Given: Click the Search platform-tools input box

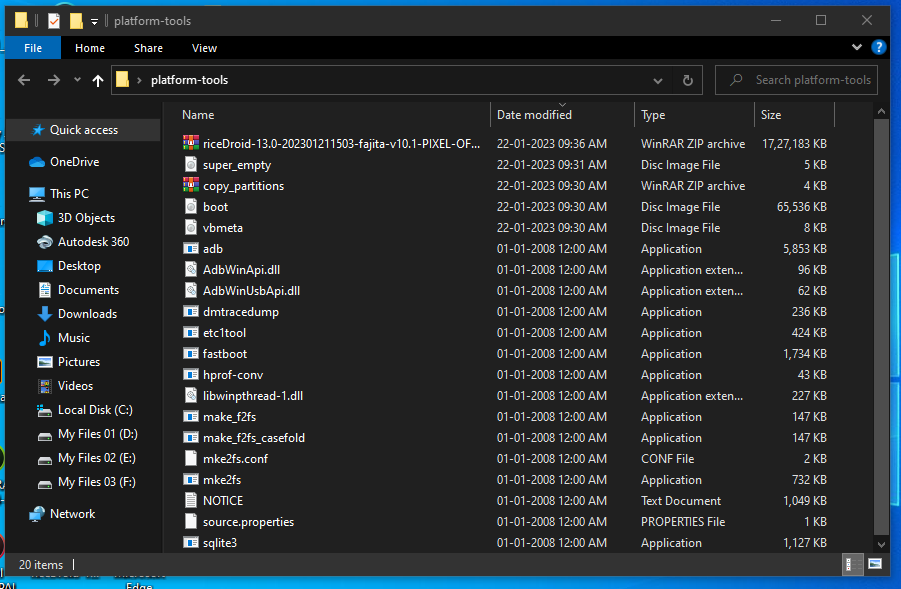Looking at the screenshot, I should click(810, 81).
